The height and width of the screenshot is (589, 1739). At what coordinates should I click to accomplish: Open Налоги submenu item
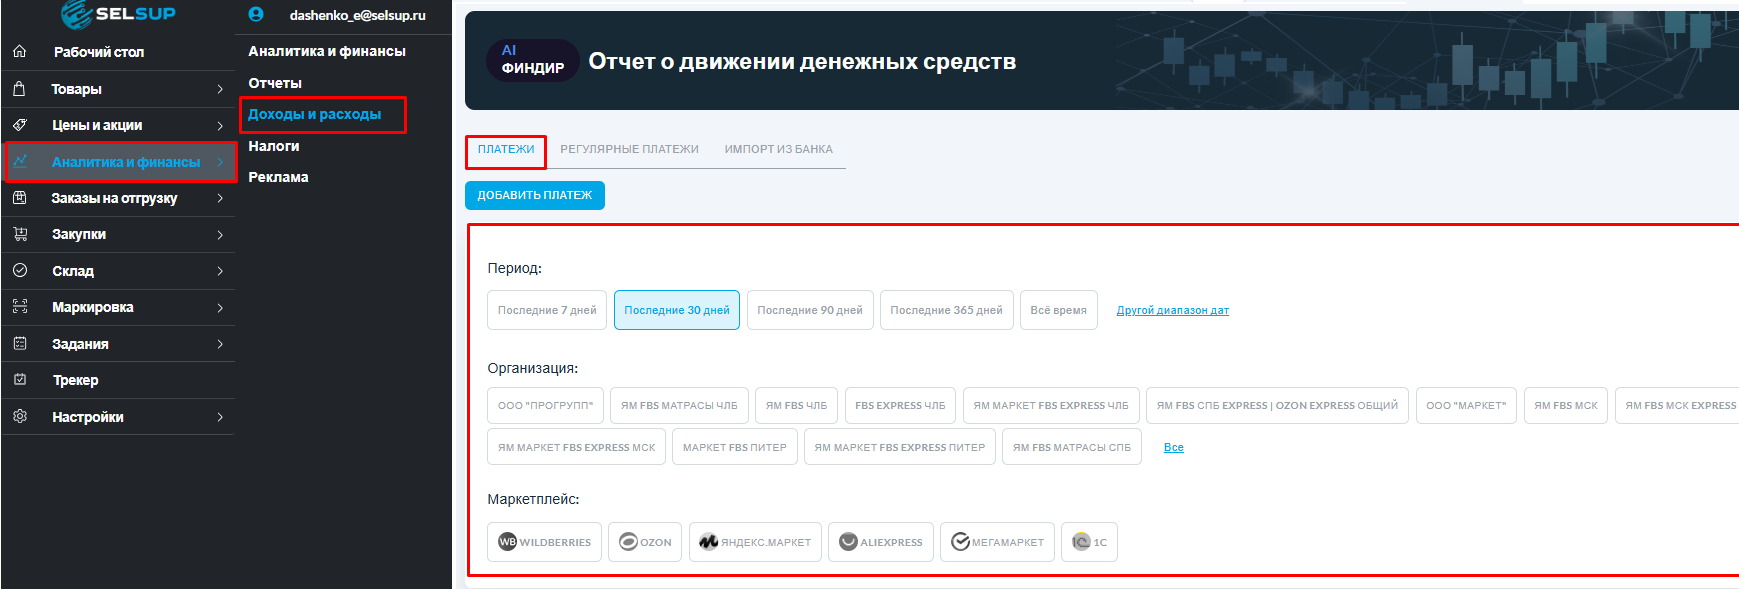[x=274, y=146]
